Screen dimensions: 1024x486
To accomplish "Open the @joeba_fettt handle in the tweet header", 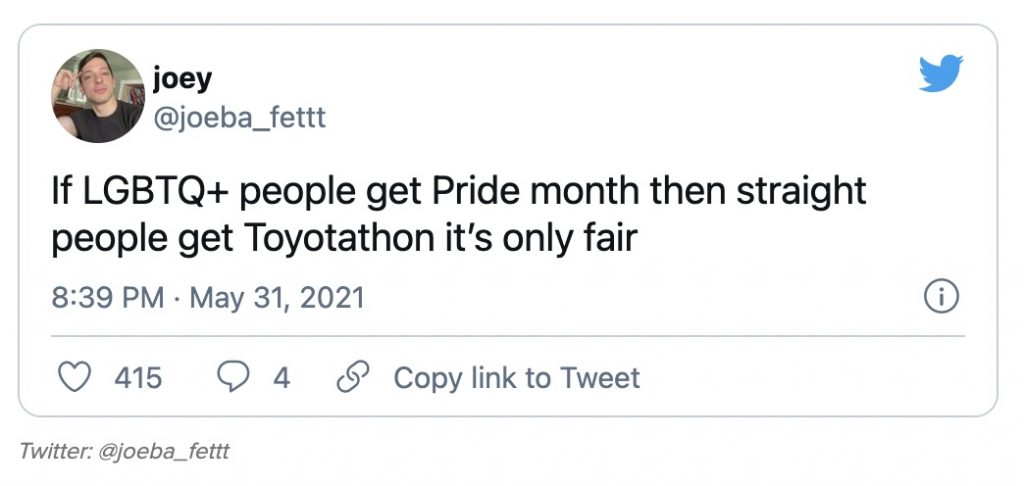I will click(239, 118).
